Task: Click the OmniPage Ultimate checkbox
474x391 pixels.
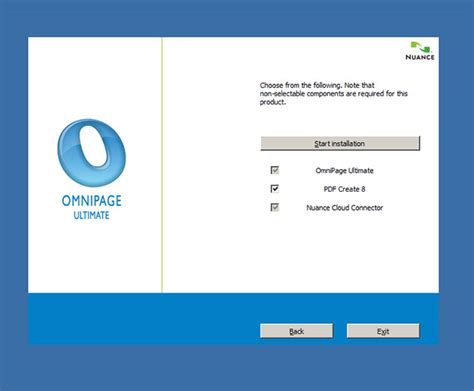Action: pyautogui.click(x=275, y=170)
